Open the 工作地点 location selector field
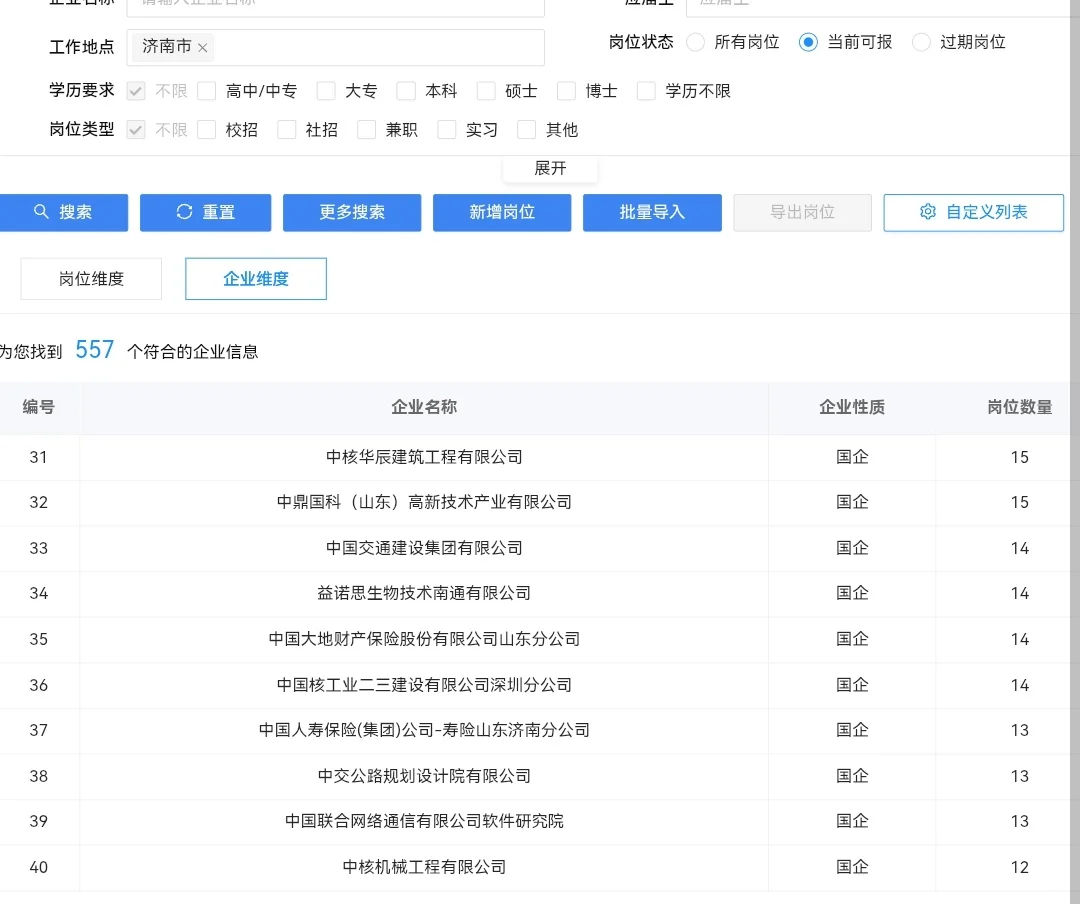 point(335,48)
